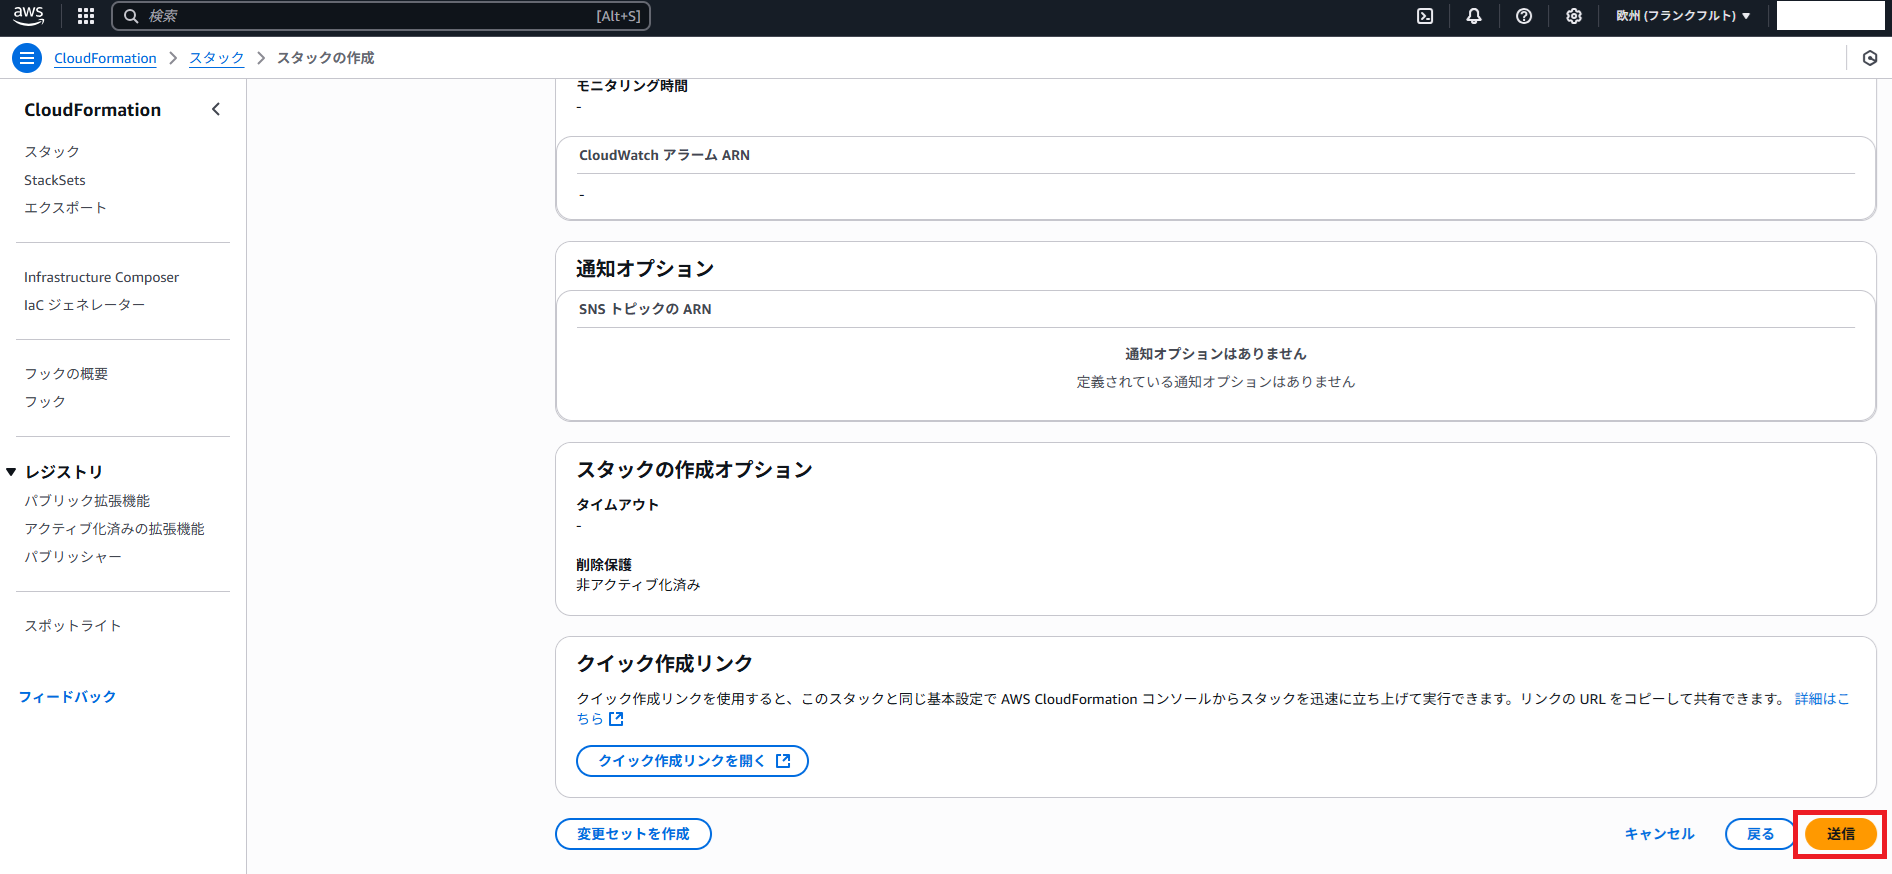Expand the 欧州 (フランクフルト) region dropdown

1683,16
